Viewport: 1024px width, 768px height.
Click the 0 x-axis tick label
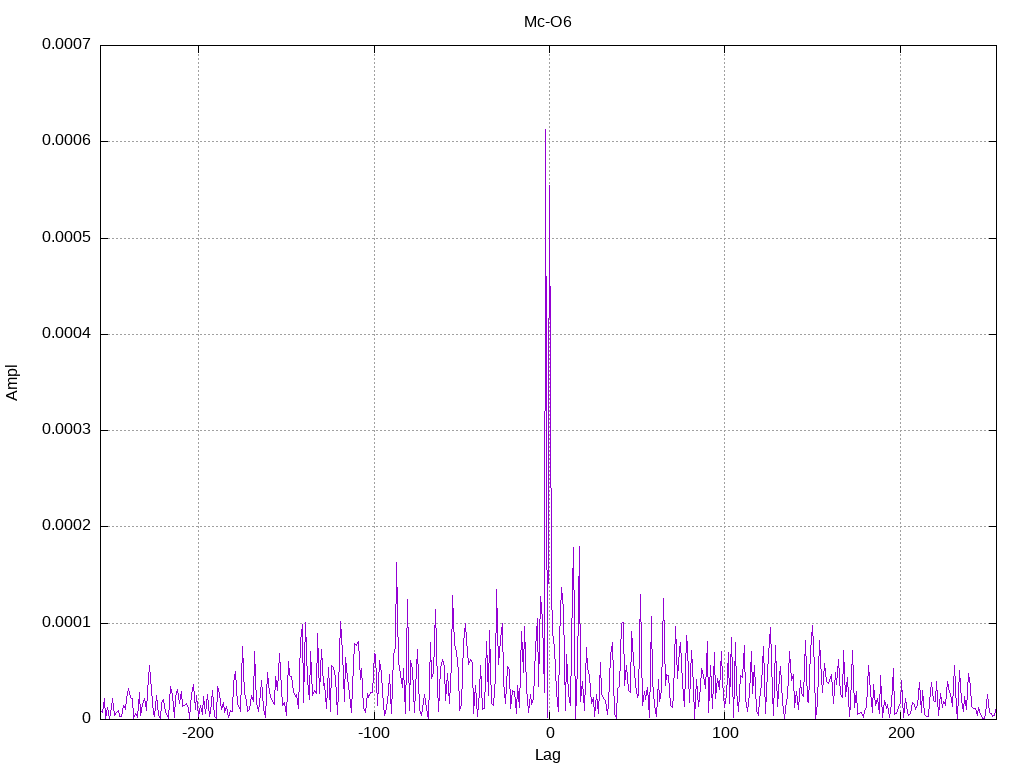550,733
